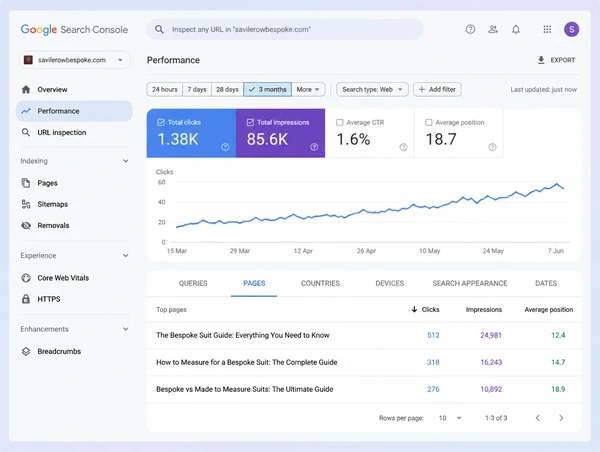The height and width of the screenshot is (452, 600).
Task: Switch to the DEVICES tab
Action: pos(390,283)
